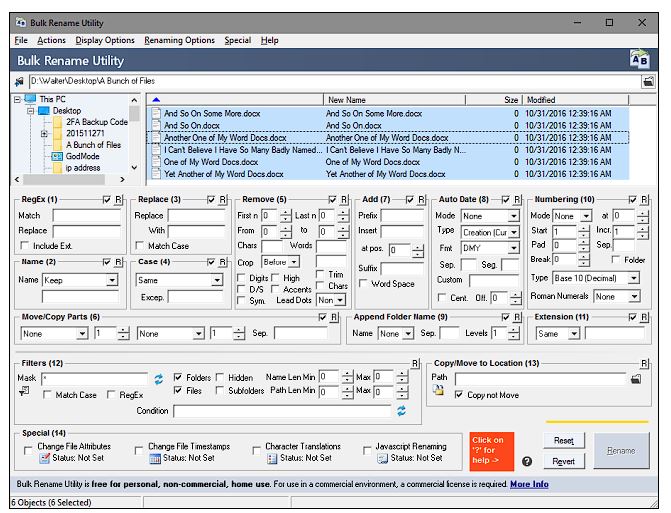The image size is (671, 513).
Task: Collapse the This PC tree node
Action: (x=17, y=99)
